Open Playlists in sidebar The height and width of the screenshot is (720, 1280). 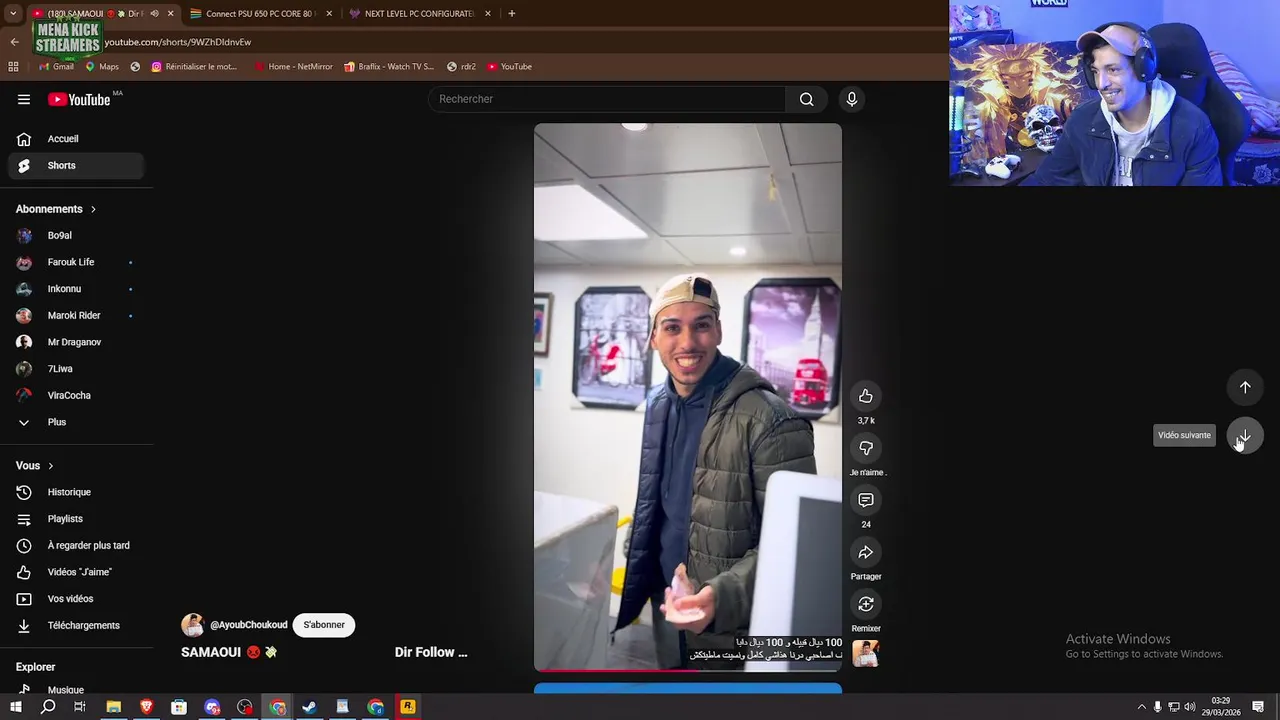coord(76,519)
